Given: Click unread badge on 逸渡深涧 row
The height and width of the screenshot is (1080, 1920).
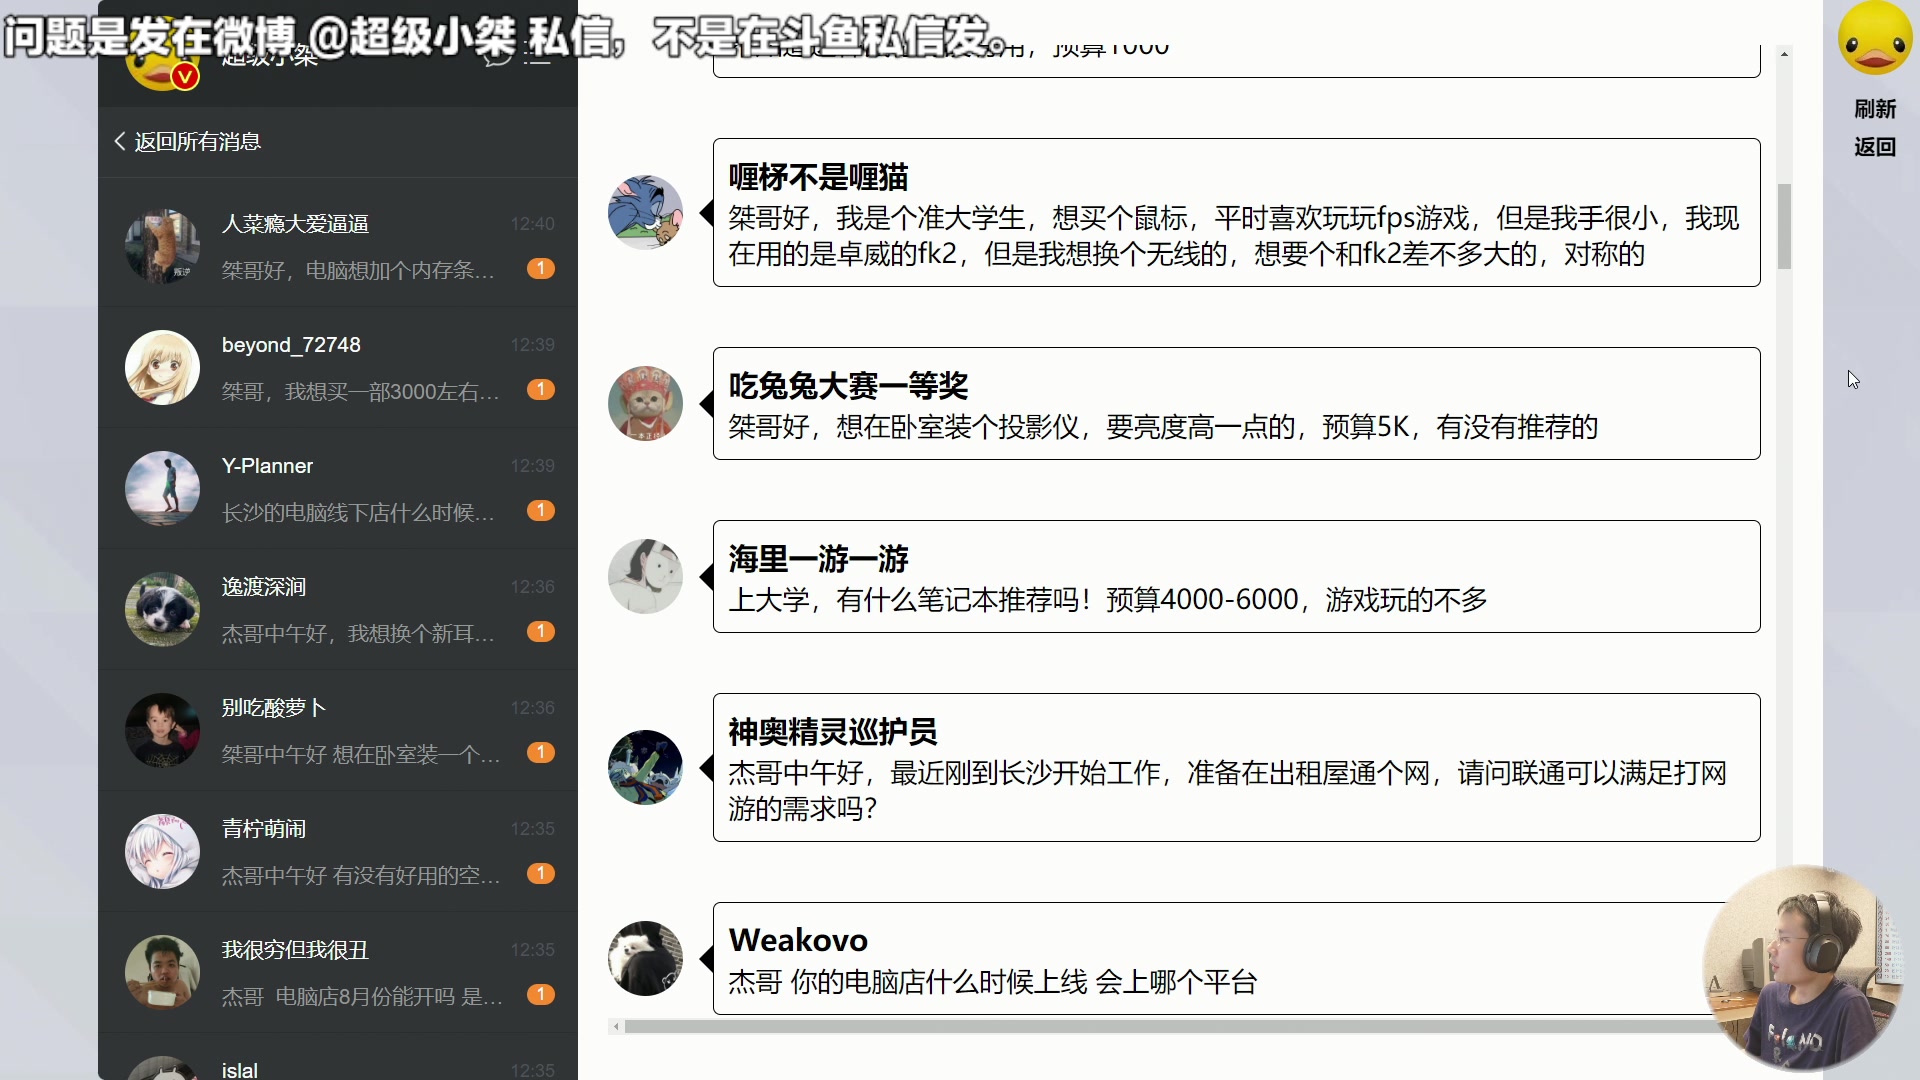Looking at the screenshot, I should pyautogui.click(x=541, y=631).
